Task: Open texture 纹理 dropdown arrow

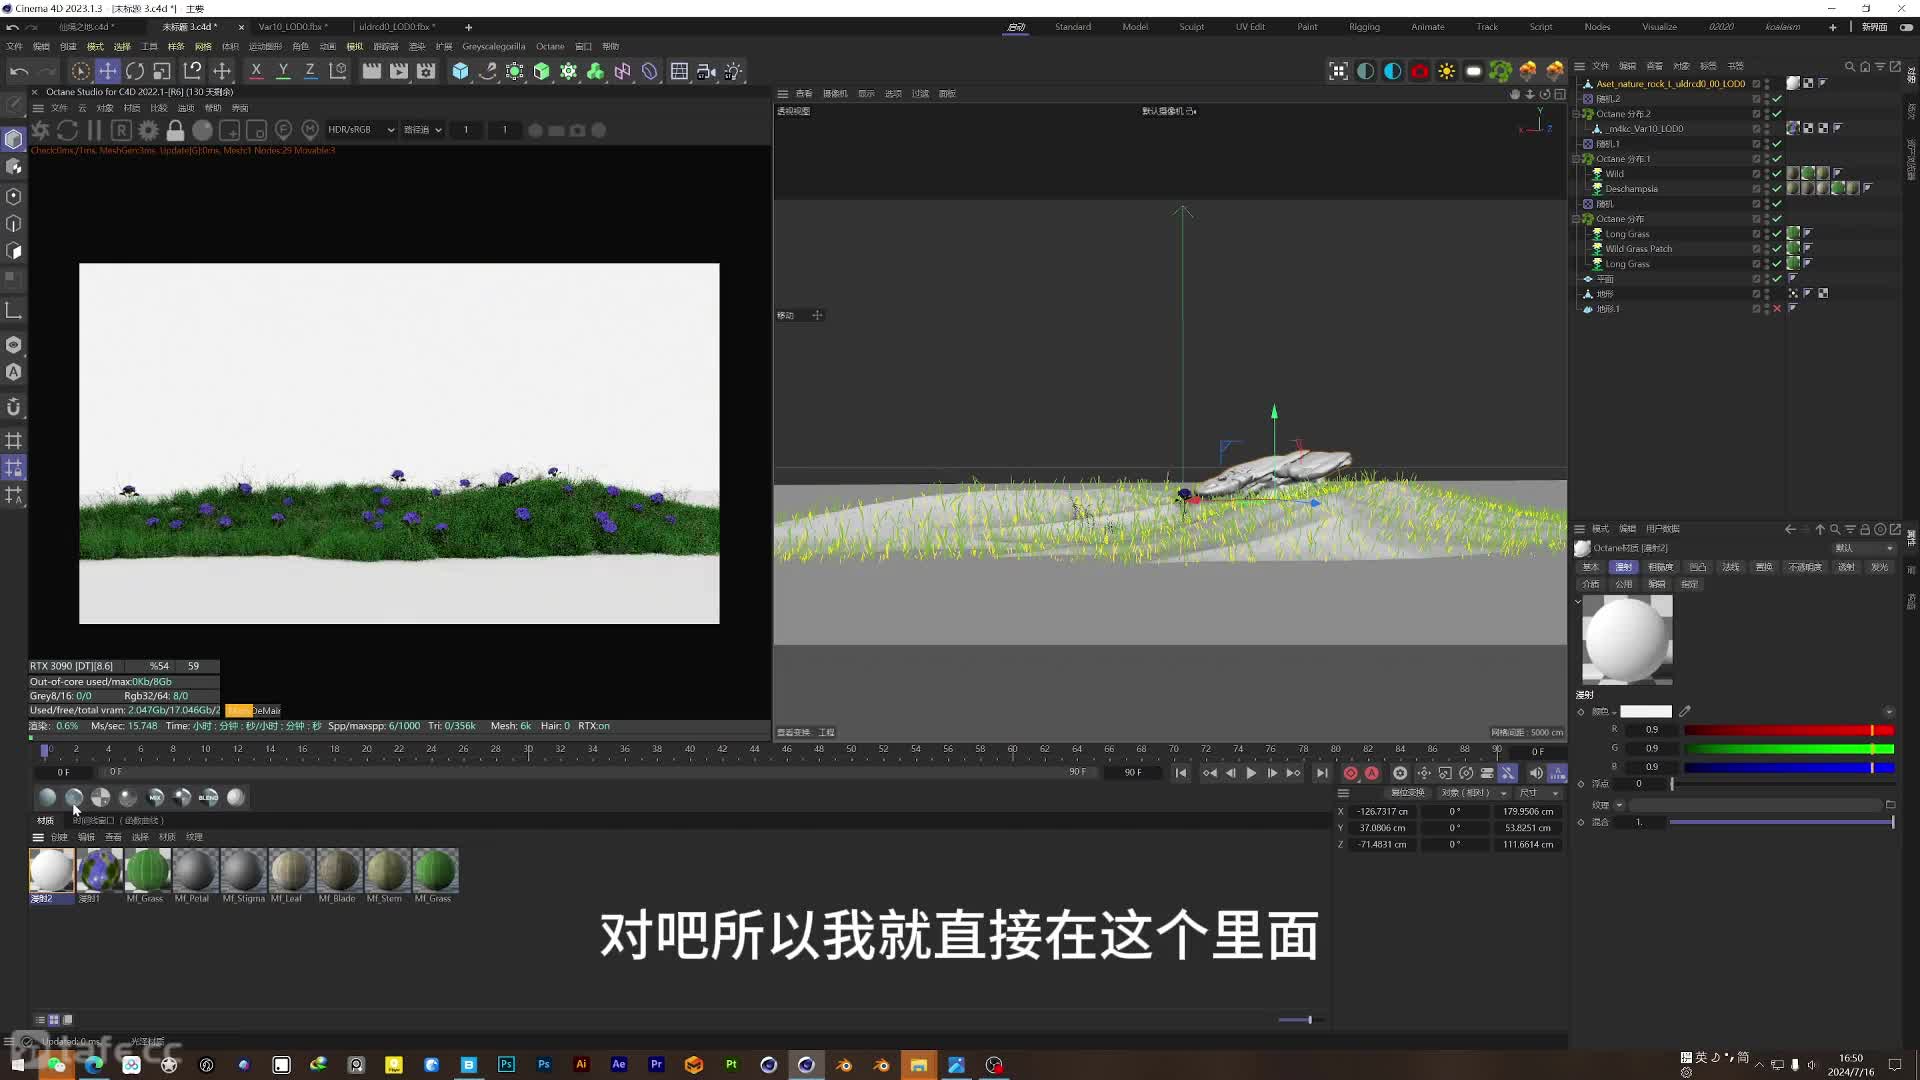Action: (1619, 805)
